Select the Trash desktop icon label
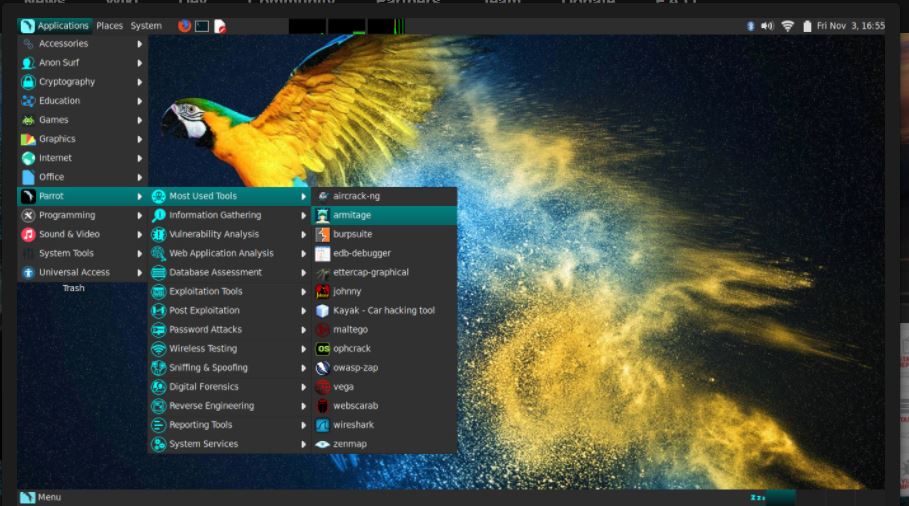 point(74,288)
